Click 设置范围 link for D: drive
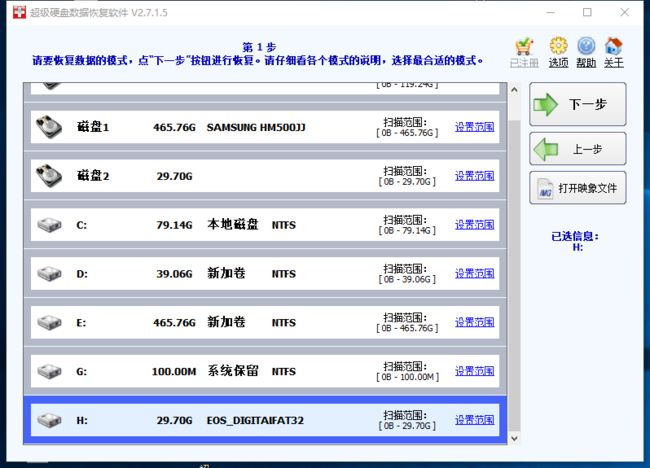The image size is (650, 468). pyautogui.click(x=475, y=274)
